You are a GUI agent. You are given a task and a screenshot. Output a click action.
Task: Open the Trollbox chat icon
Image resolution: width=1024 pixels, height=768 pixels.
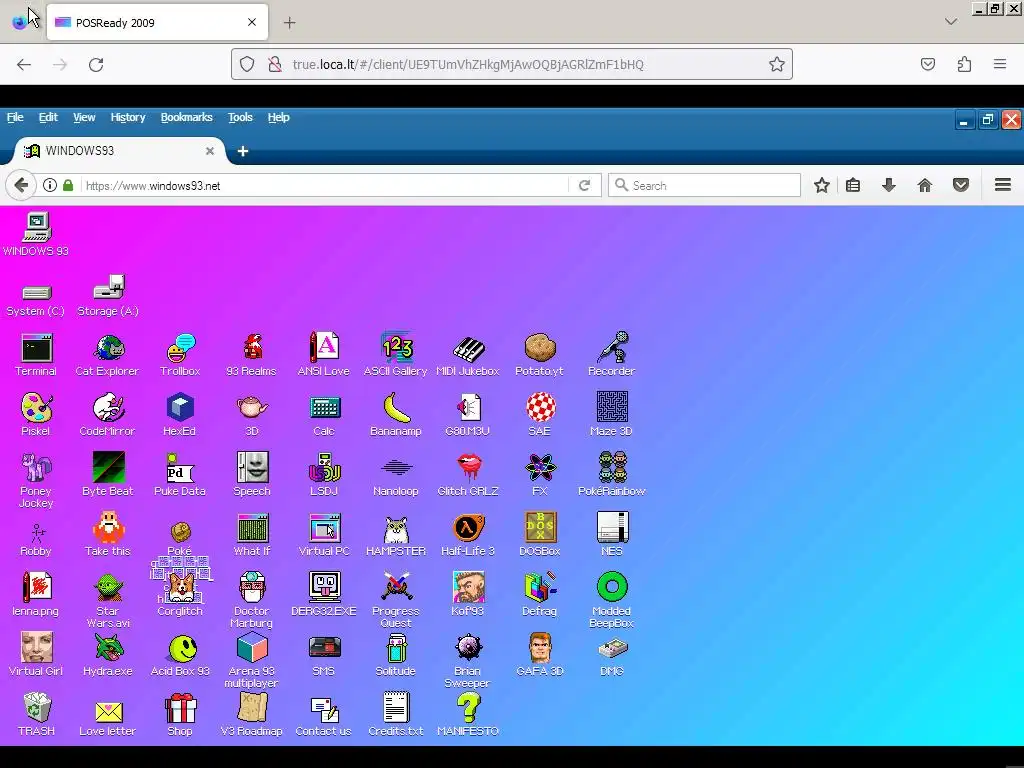180,355
